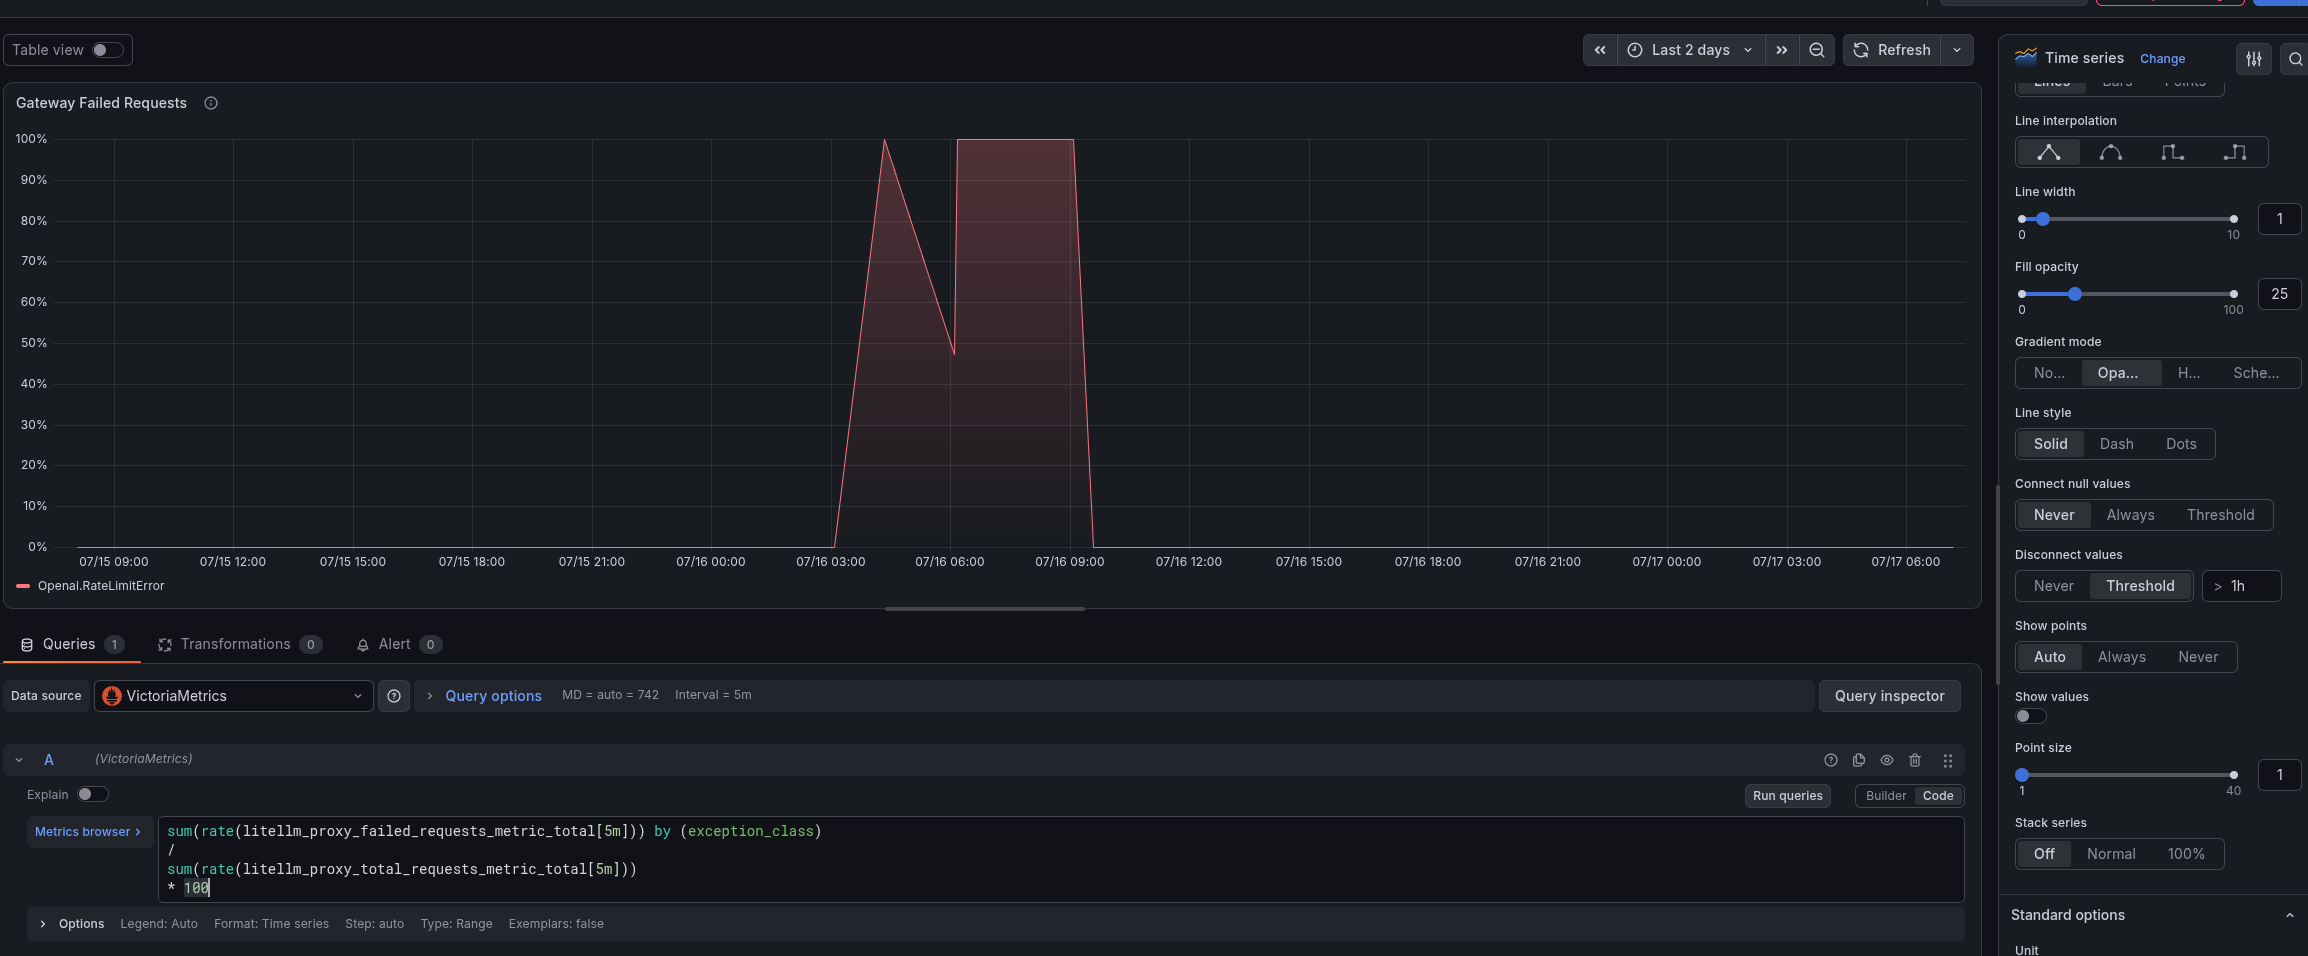Set Show points to Always
The image size is (2308, 956).
2121,657
